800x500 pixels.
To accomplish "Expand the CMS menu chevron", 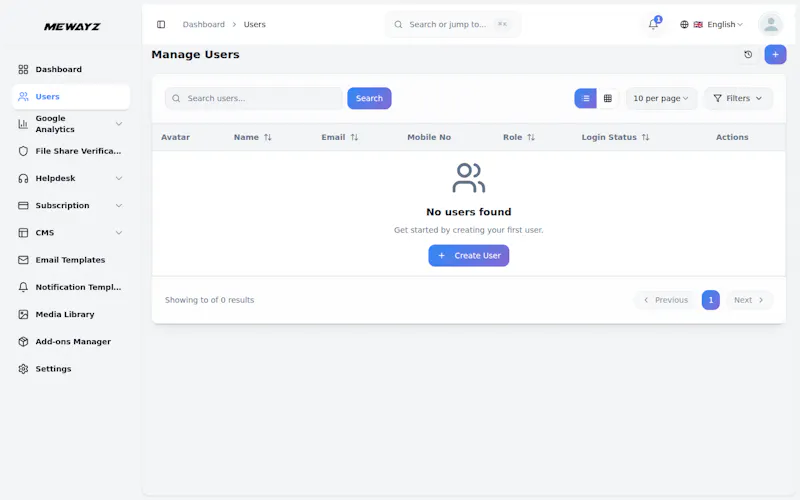I will (x=119, y=233).
